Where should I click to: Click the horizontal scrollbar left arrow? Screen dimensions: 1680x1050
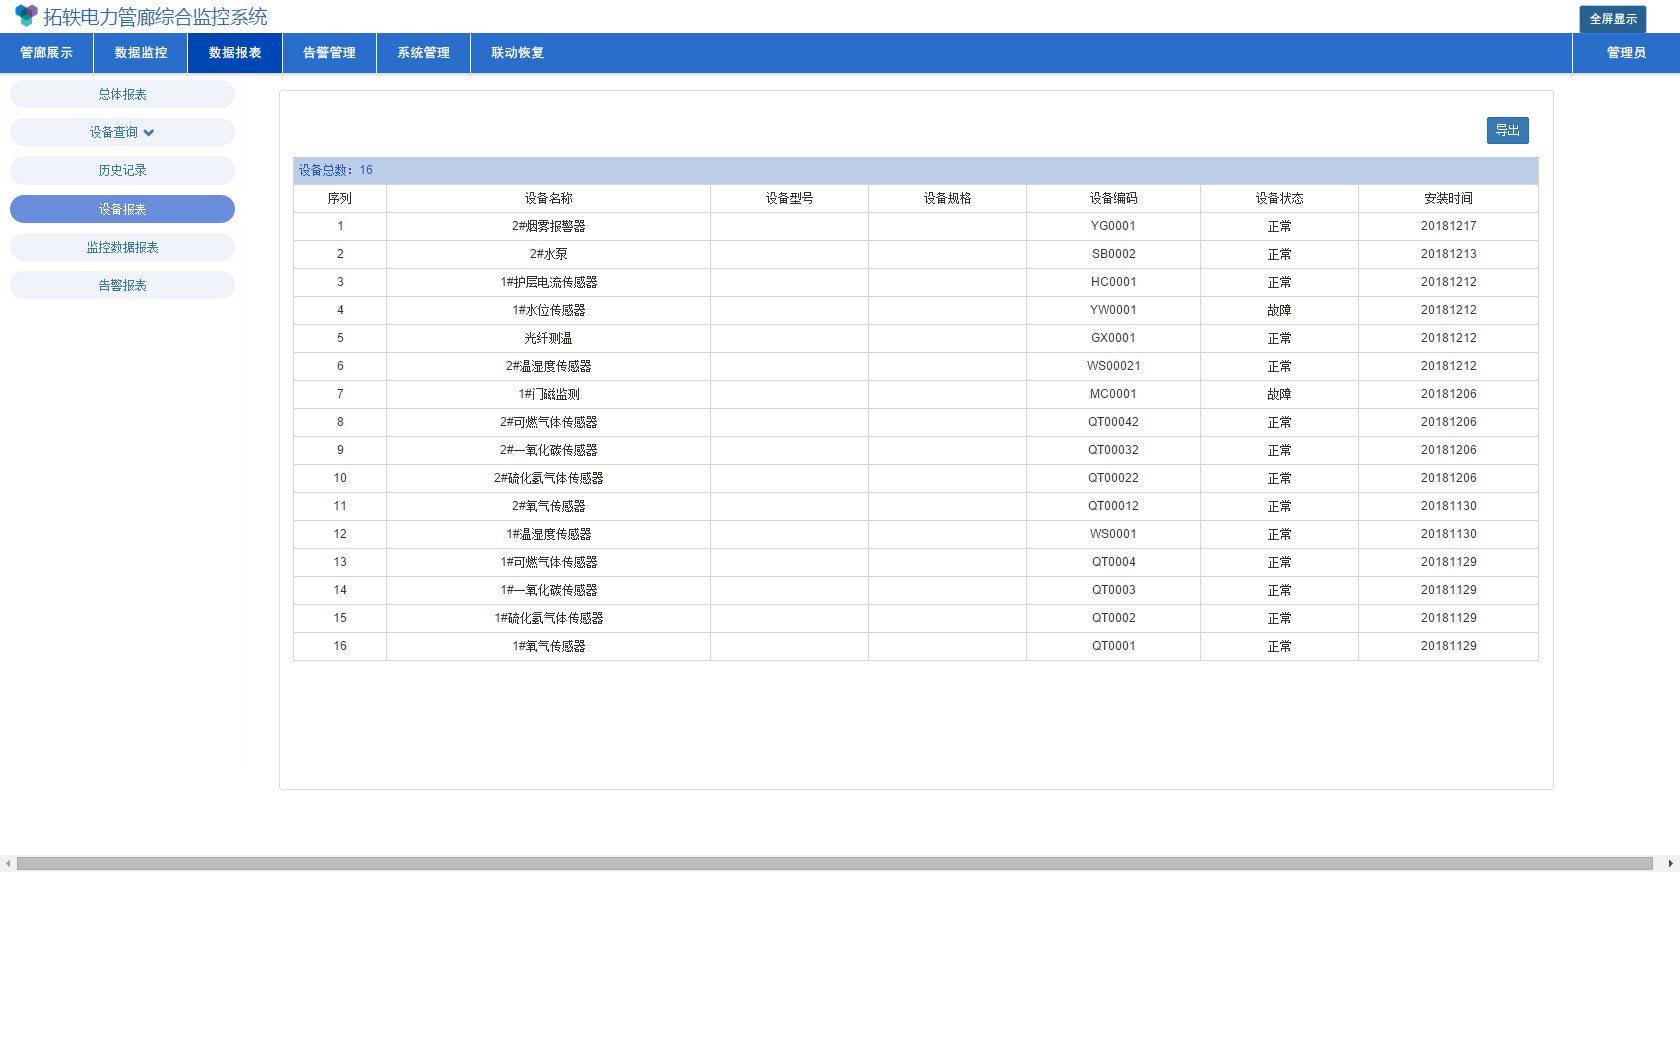8,863
